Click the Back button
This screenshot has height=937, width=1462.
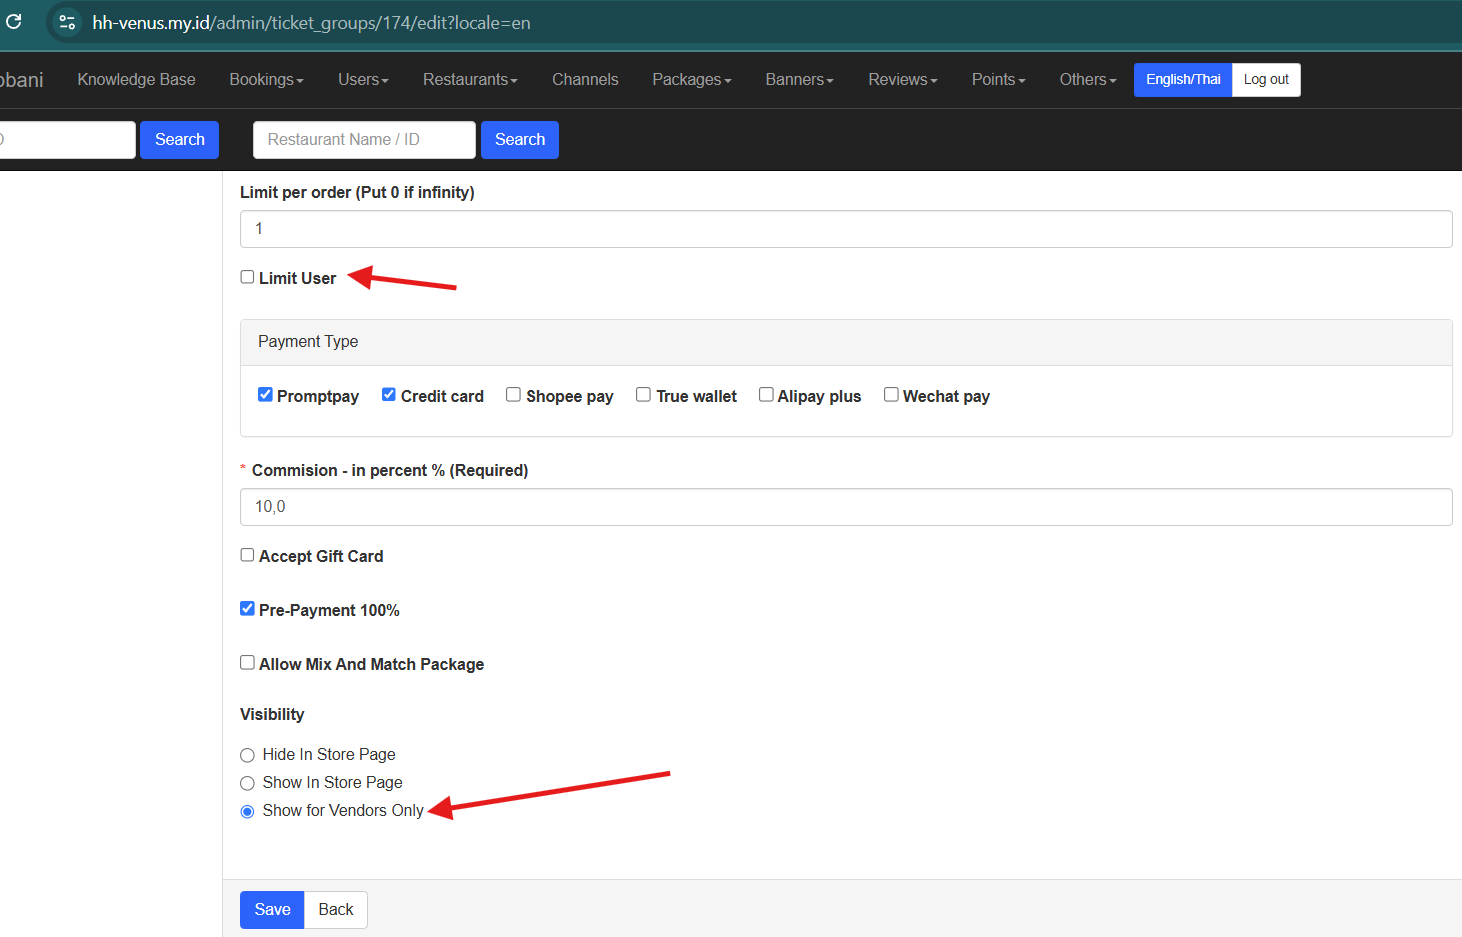(x=336, y=910)
